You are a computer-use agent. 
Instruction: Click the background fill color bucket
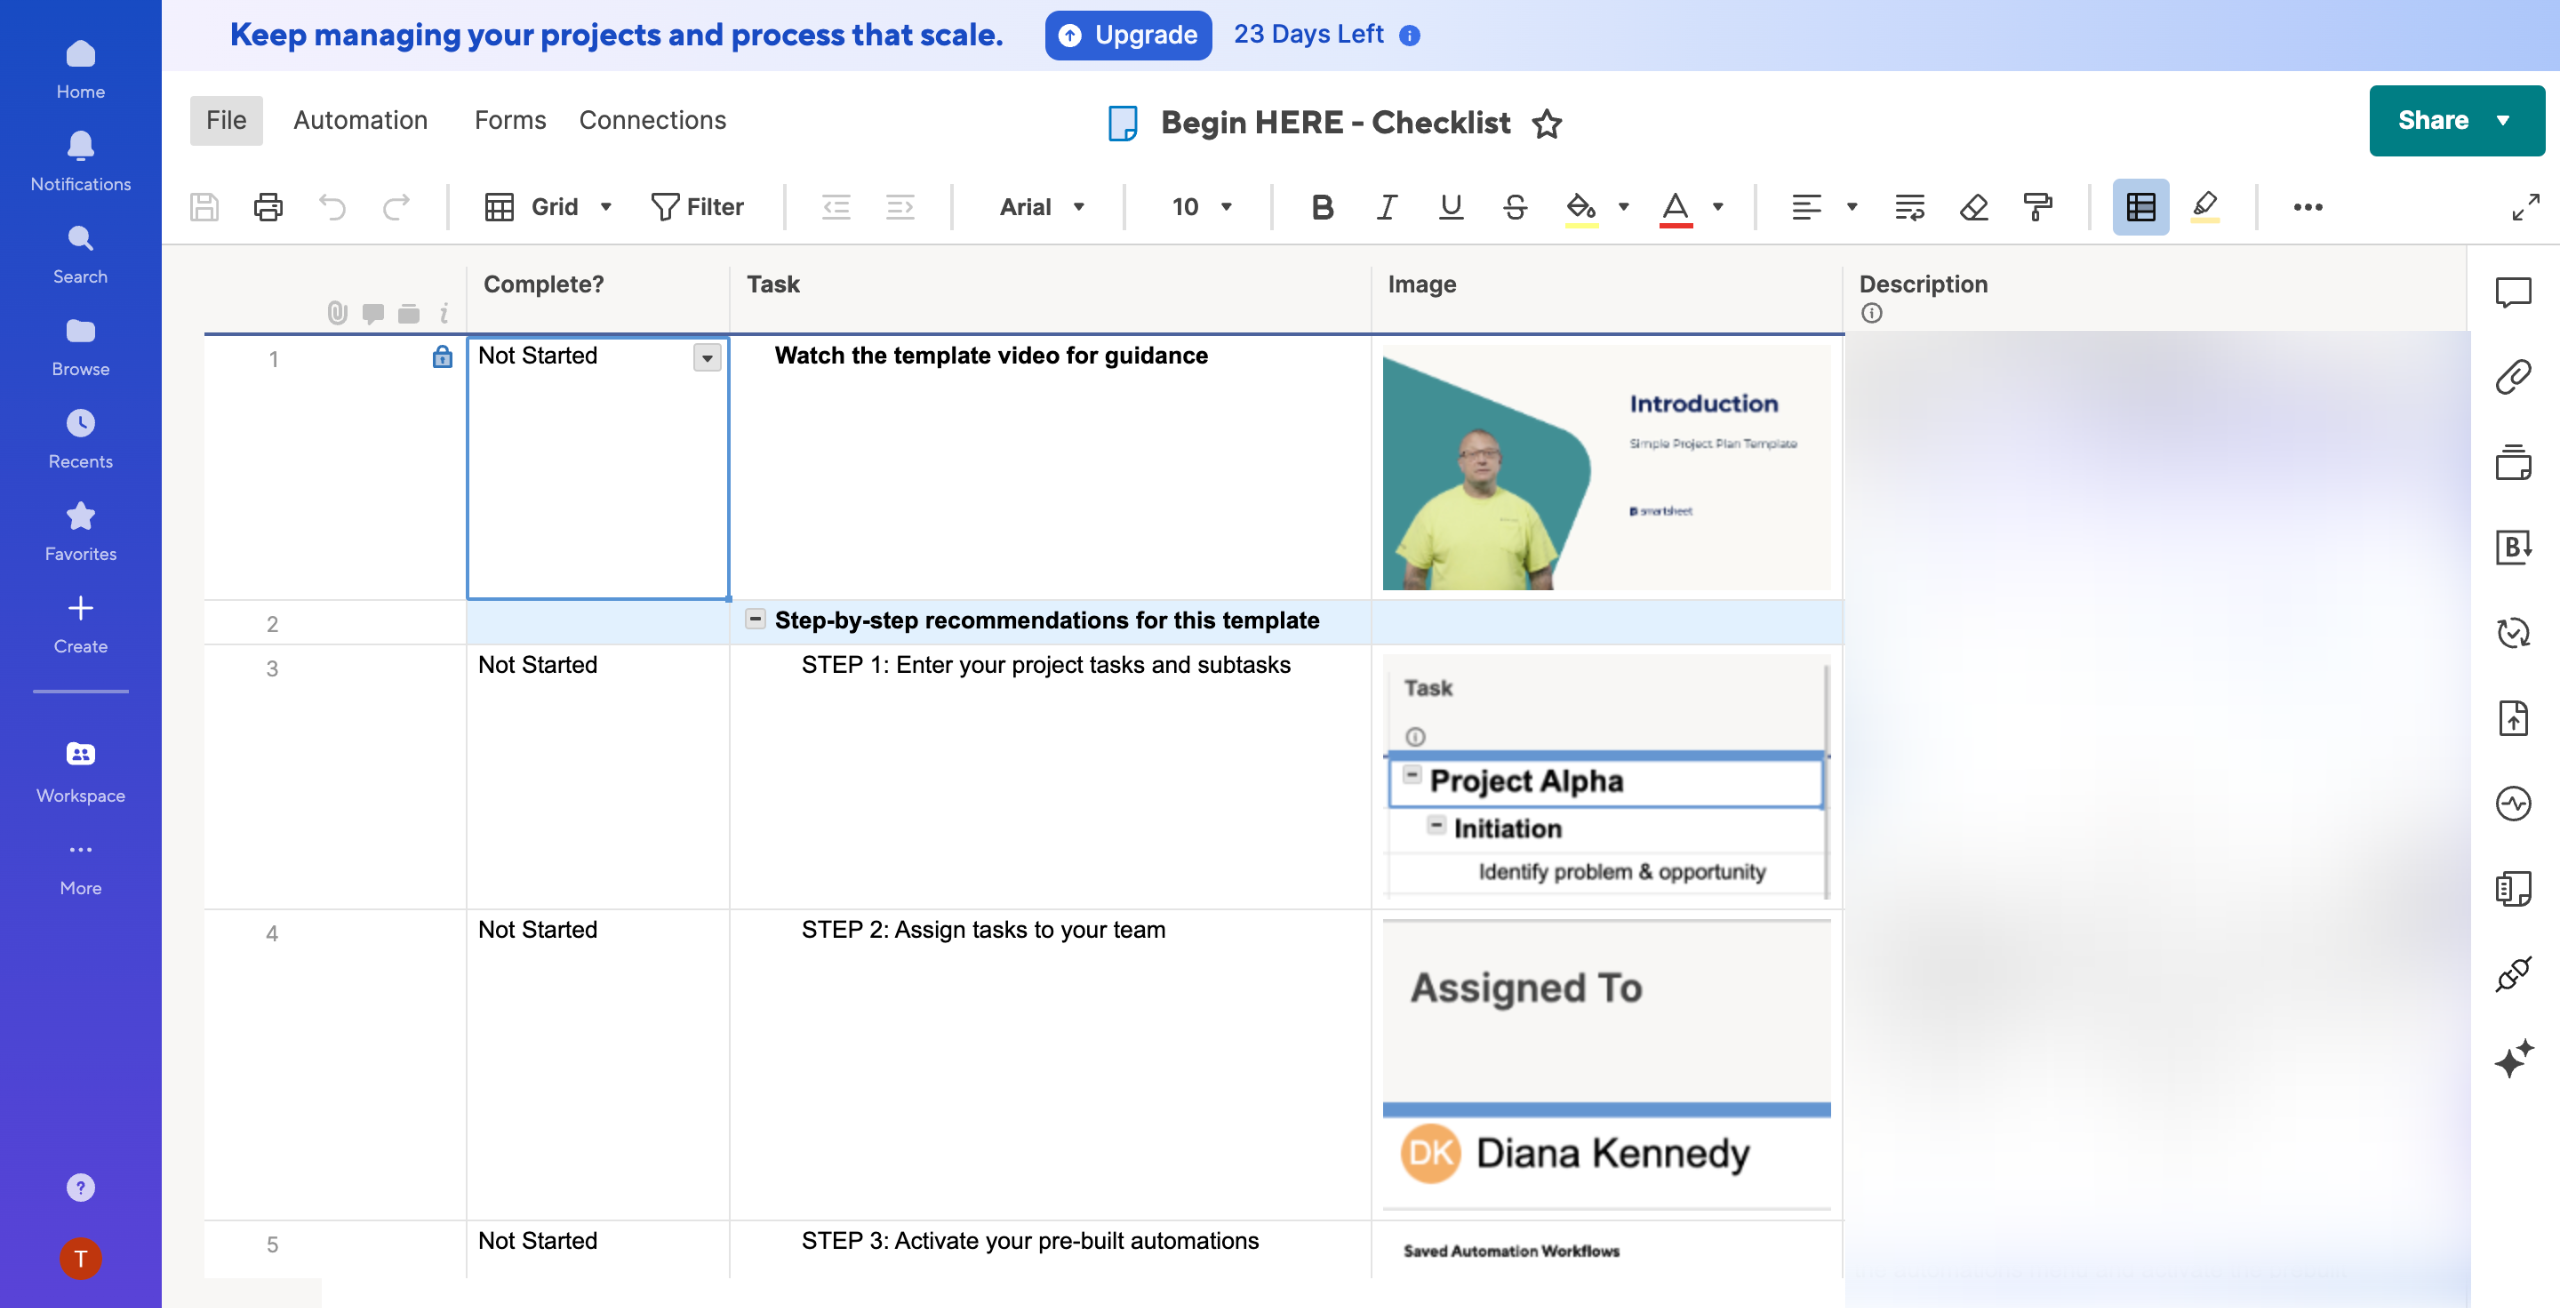click(1581, 208)
